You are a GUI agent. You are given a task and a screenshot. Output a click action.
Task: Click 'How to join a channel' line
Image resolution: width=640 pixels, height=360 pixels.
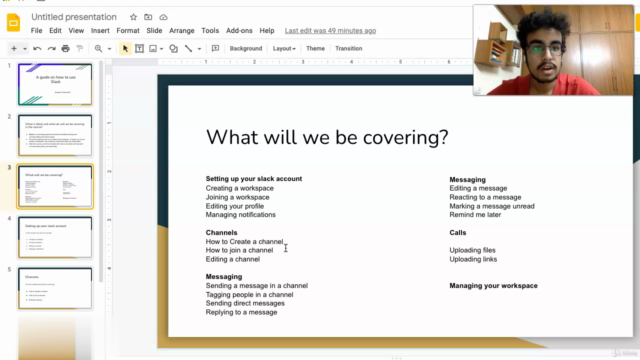click(239, 250)
